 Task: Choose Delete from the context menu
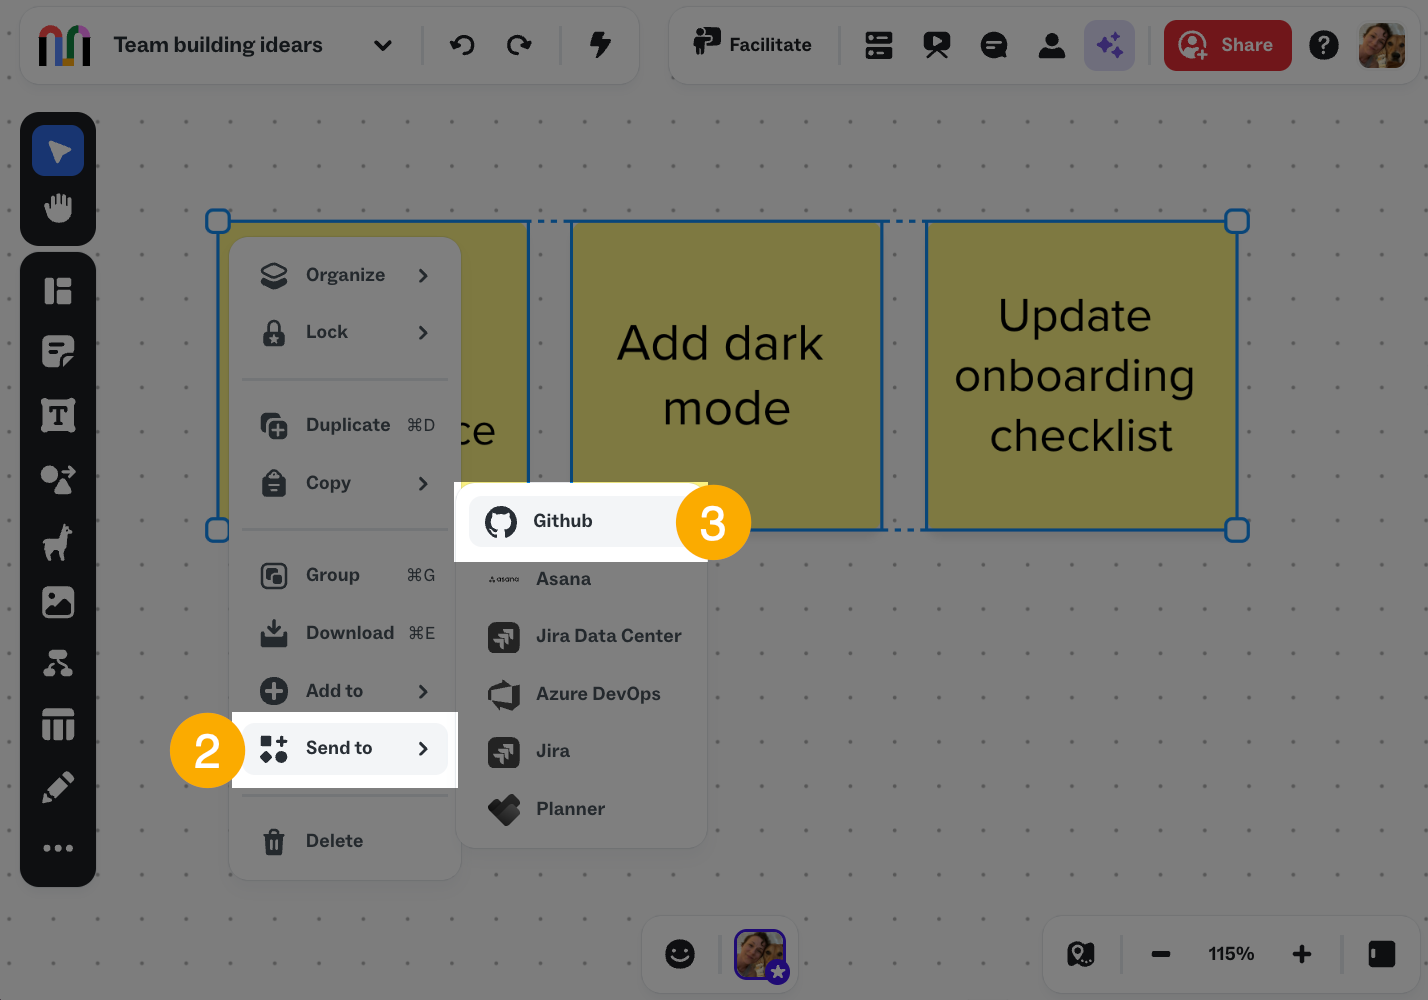pyautogui.click(x=345, y=841)
